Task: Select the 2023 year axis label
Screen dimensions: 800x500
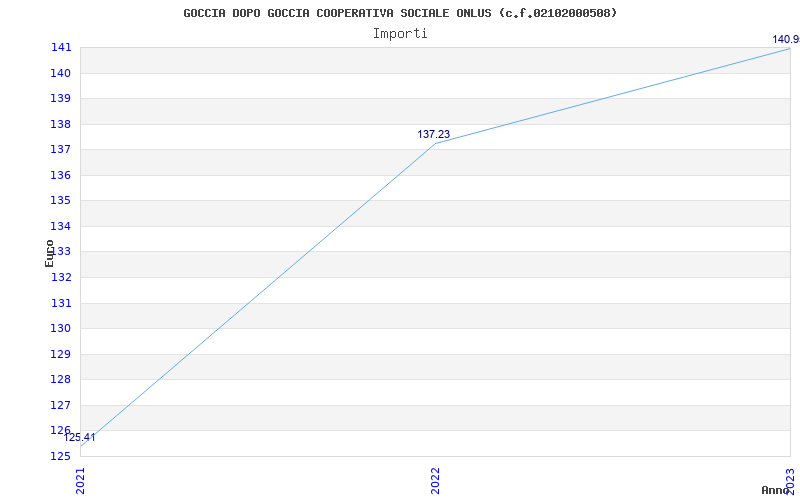Action: pos(790,481)
